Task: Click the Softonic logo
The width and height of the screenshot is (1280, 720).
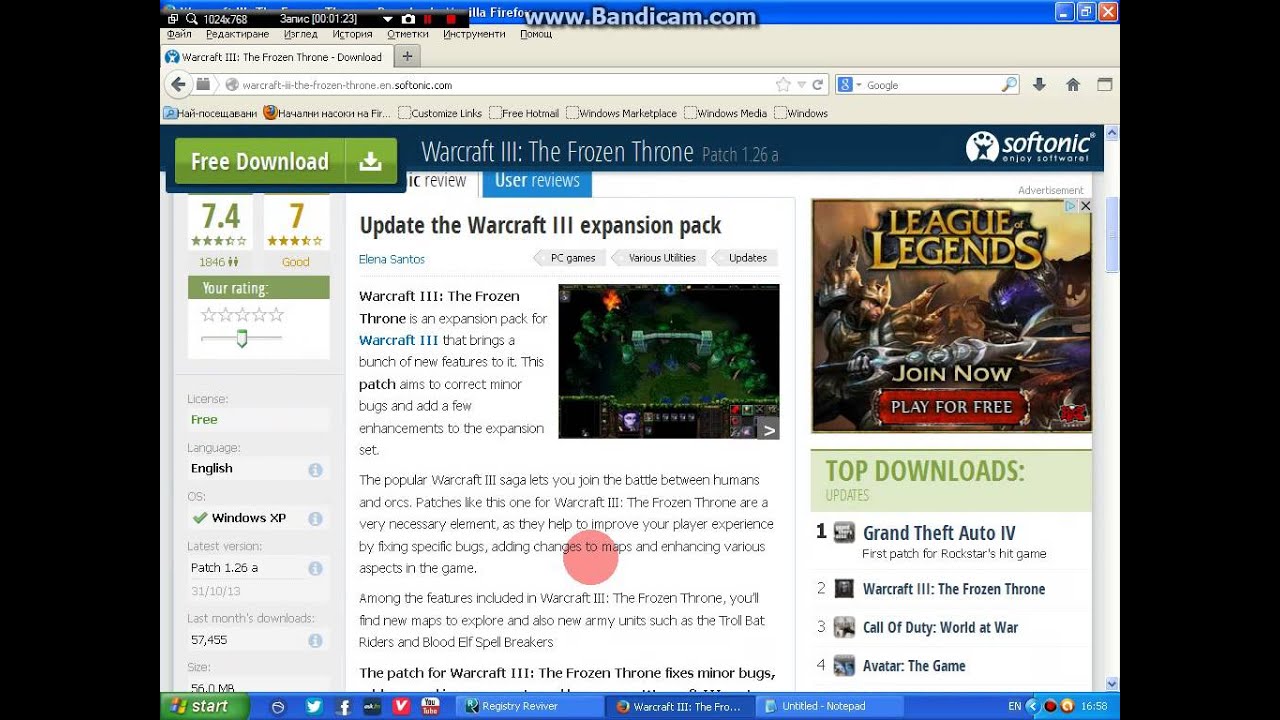Action: (x=1030, y=147)
